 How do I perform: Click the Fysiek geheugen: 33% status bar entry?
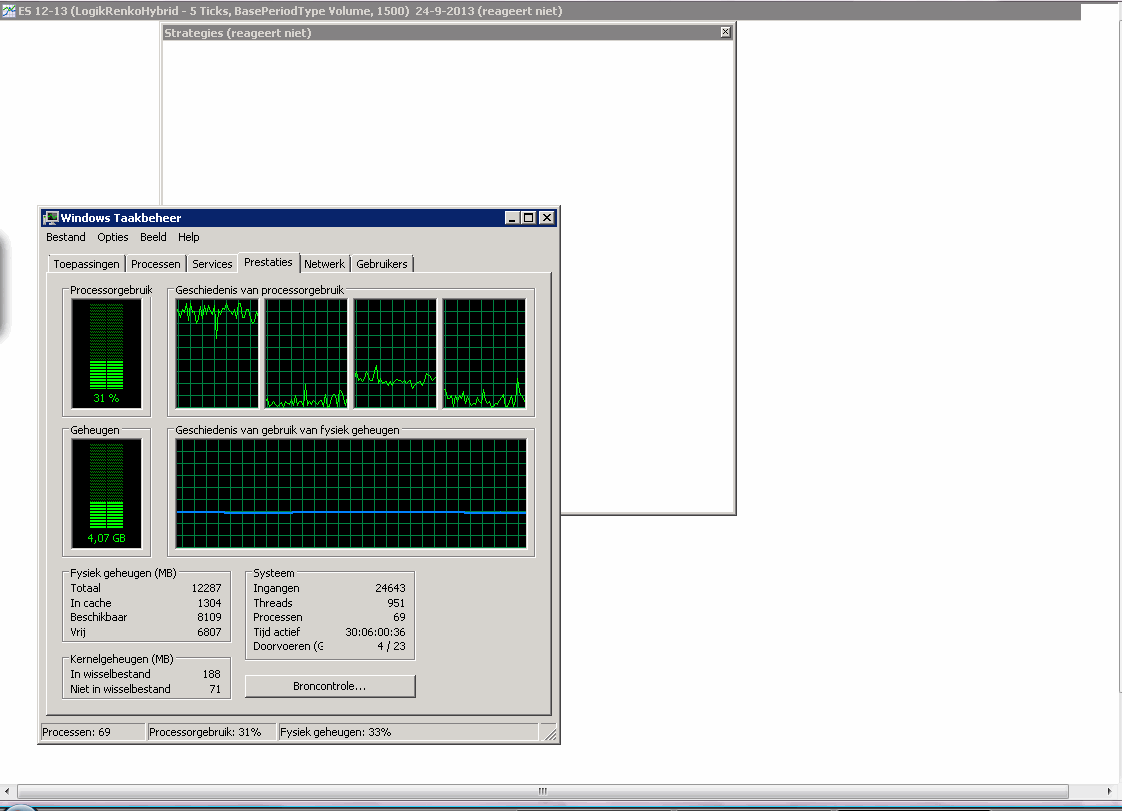click(408, 732)
